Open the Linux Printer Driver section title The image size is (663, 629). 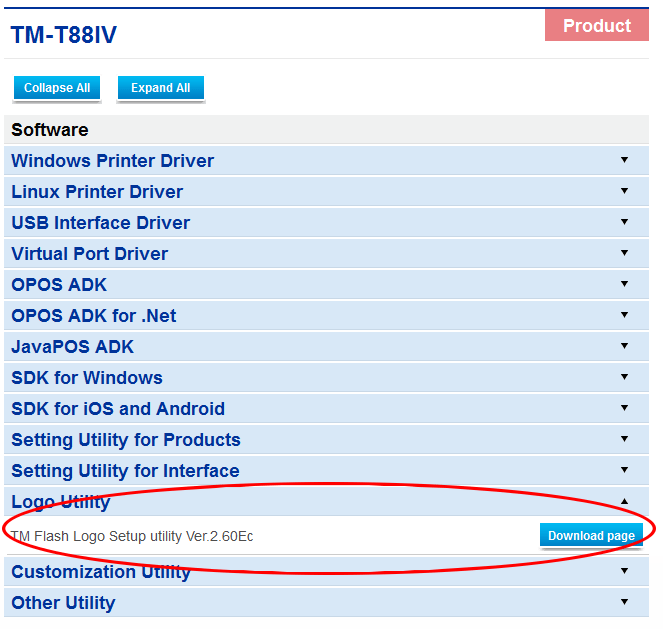(x=97, y=192)
